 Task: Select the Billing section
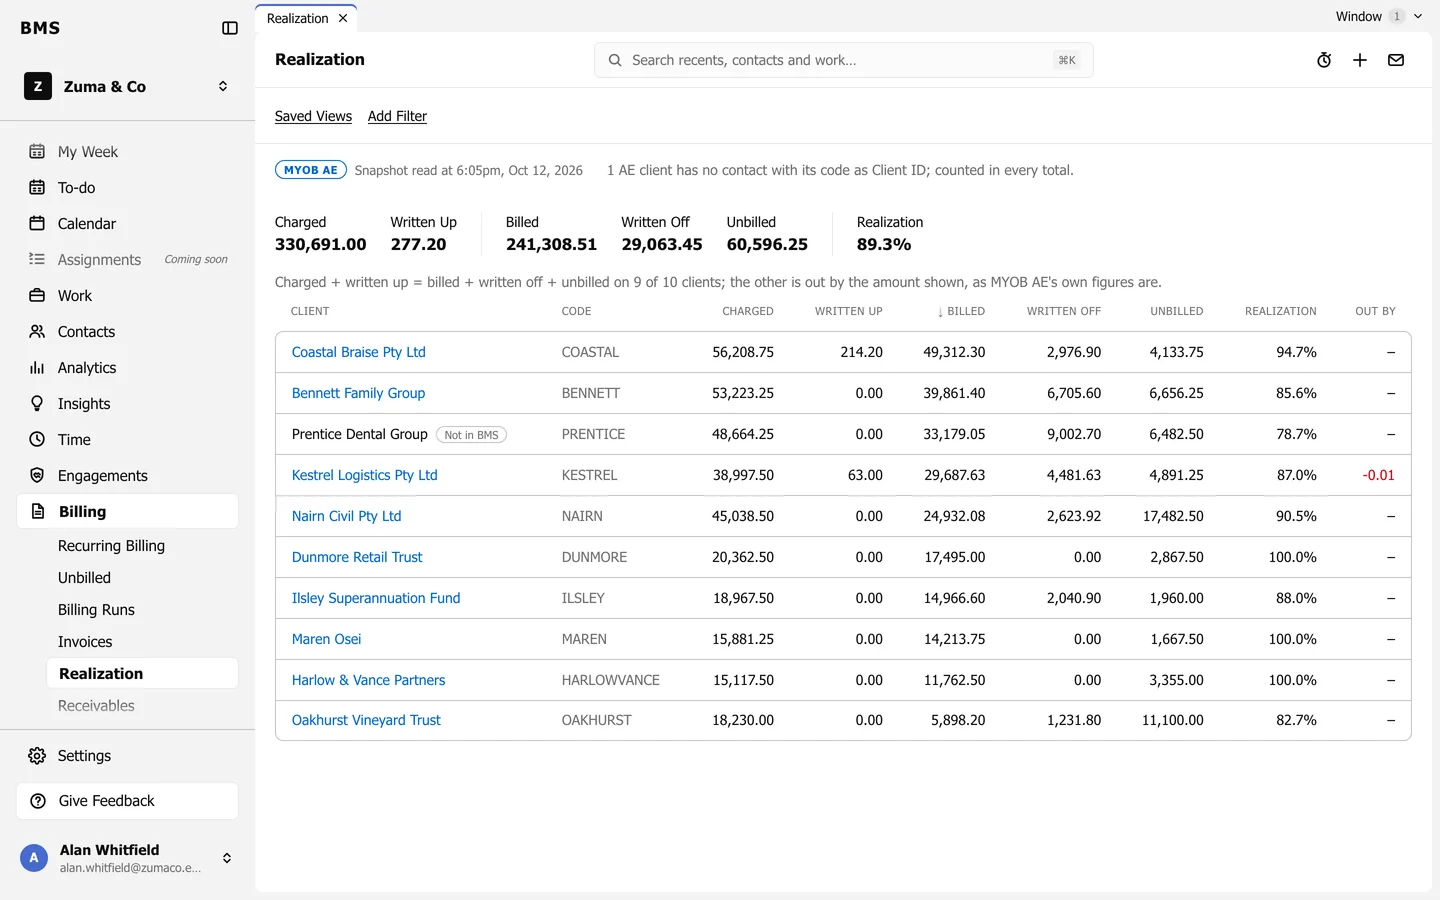pos(127,512)
